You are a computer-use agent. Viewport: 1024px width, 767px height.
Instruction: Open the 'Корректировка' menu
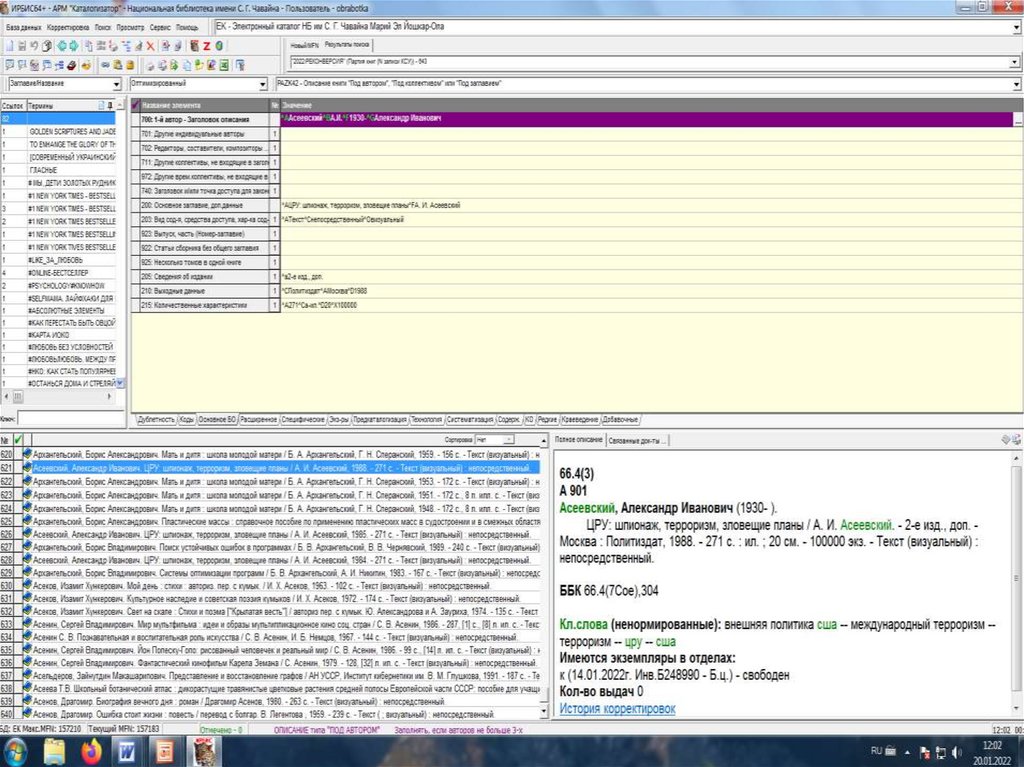[68, 27]
